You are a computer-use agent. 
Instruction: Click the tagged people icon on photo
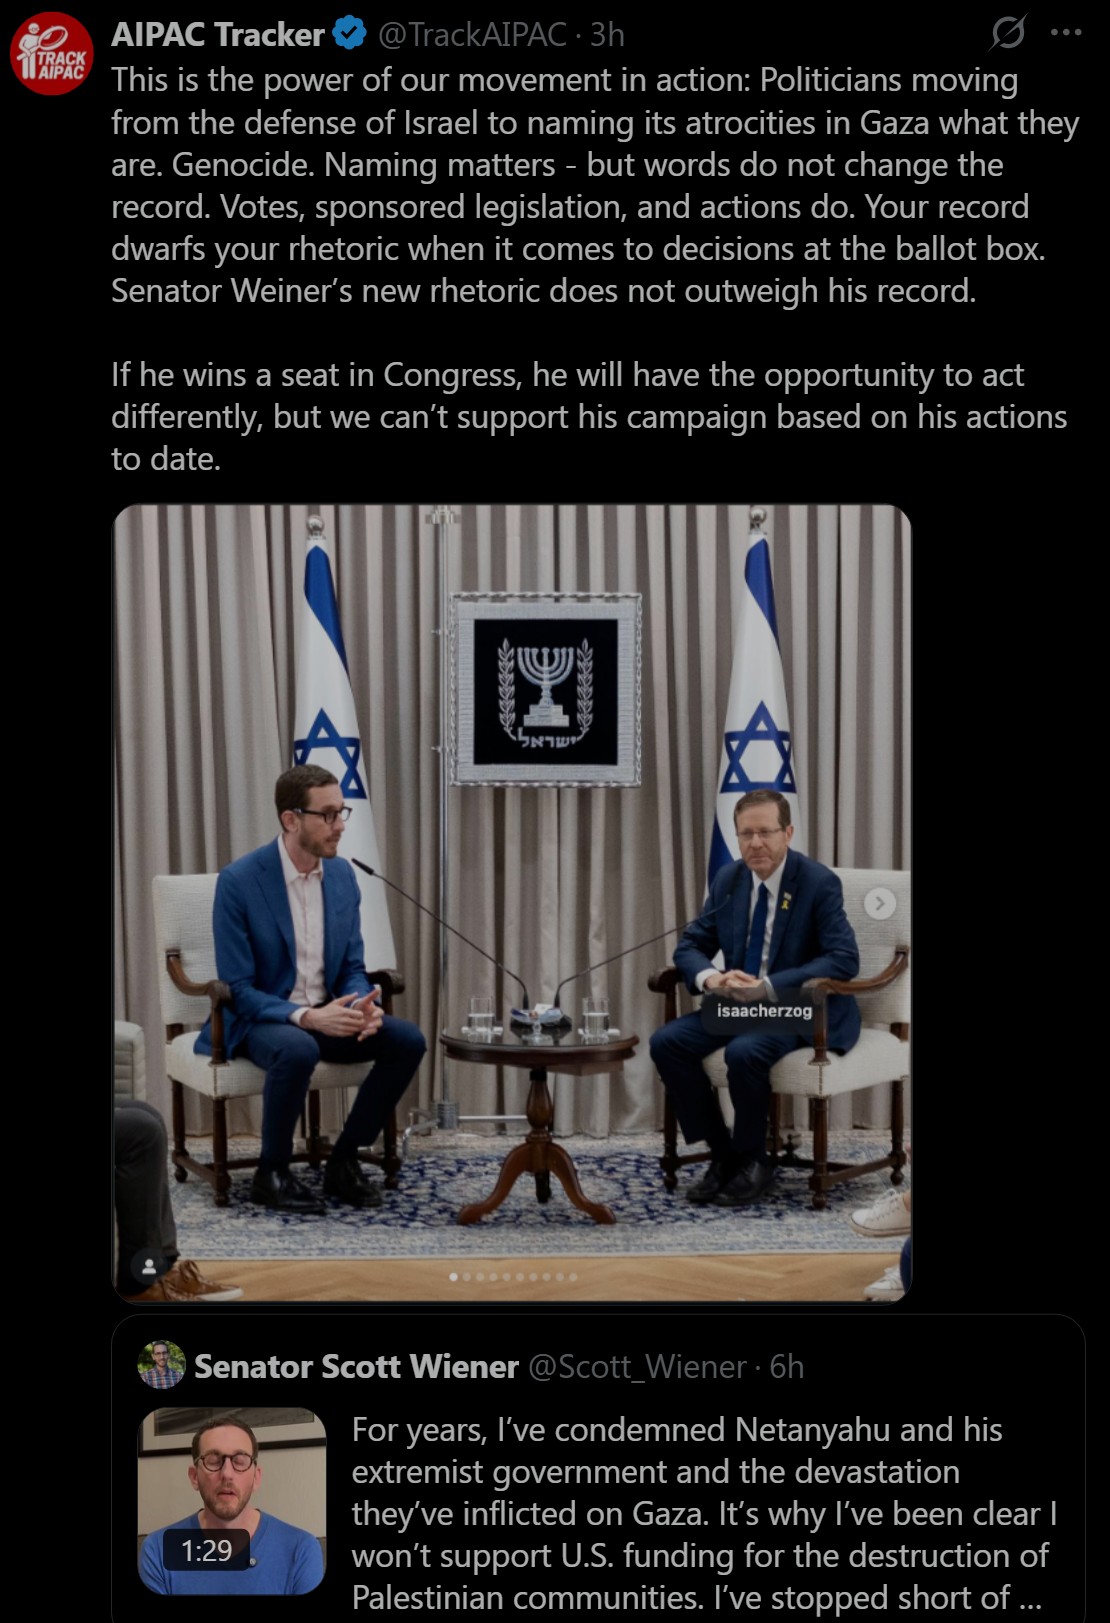click(149, 1266)
